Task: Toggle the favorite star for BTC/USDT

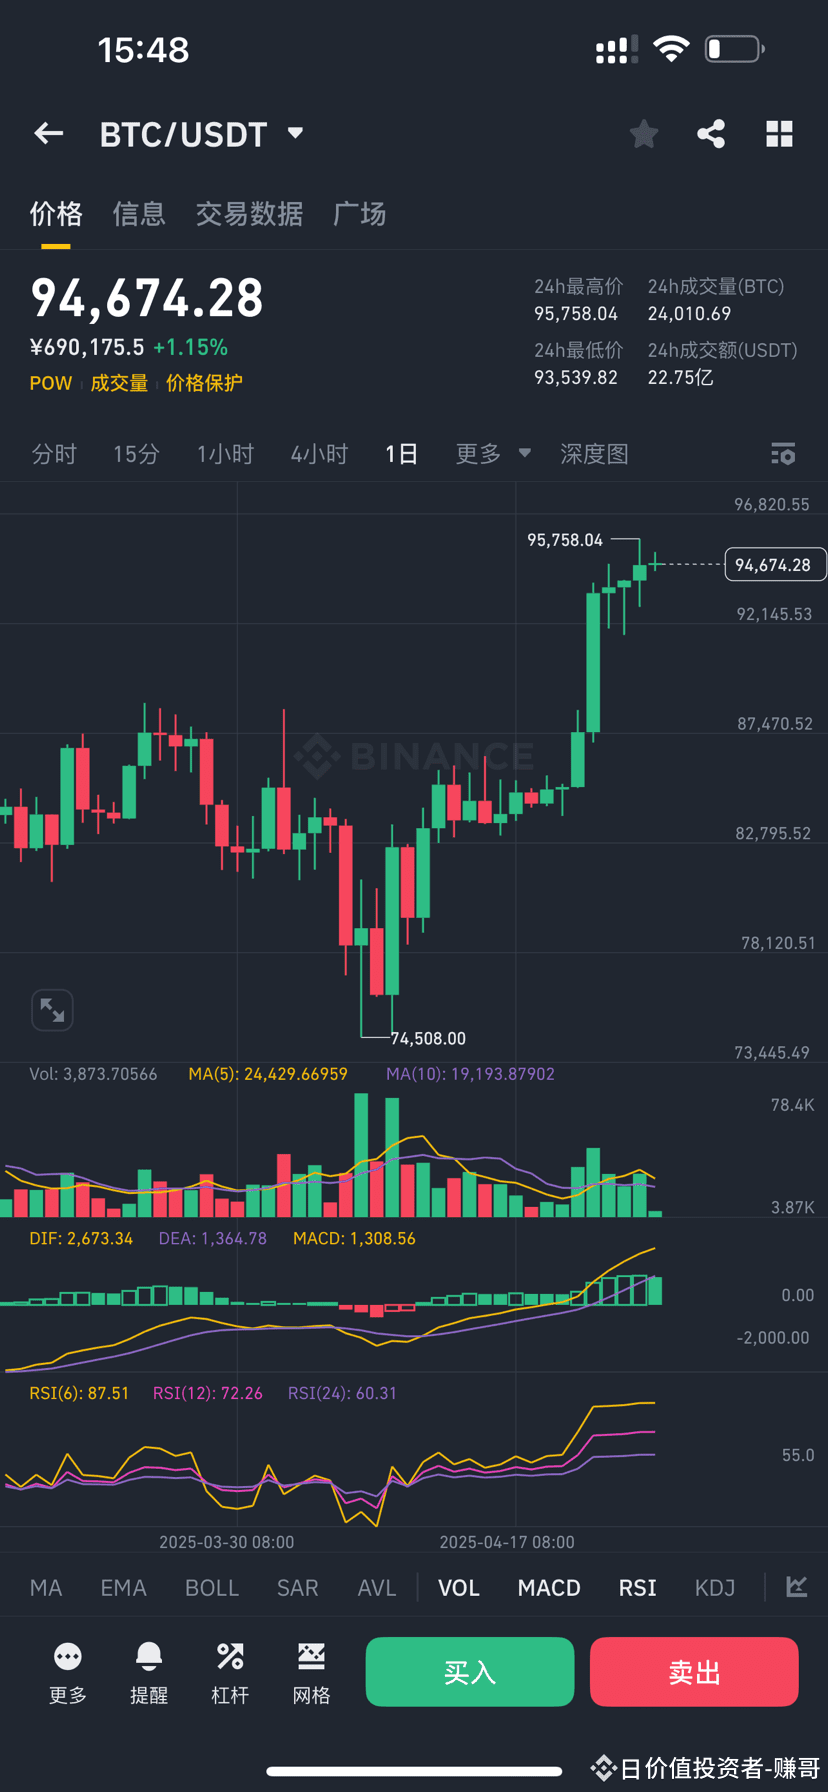Action: point(643,133)
